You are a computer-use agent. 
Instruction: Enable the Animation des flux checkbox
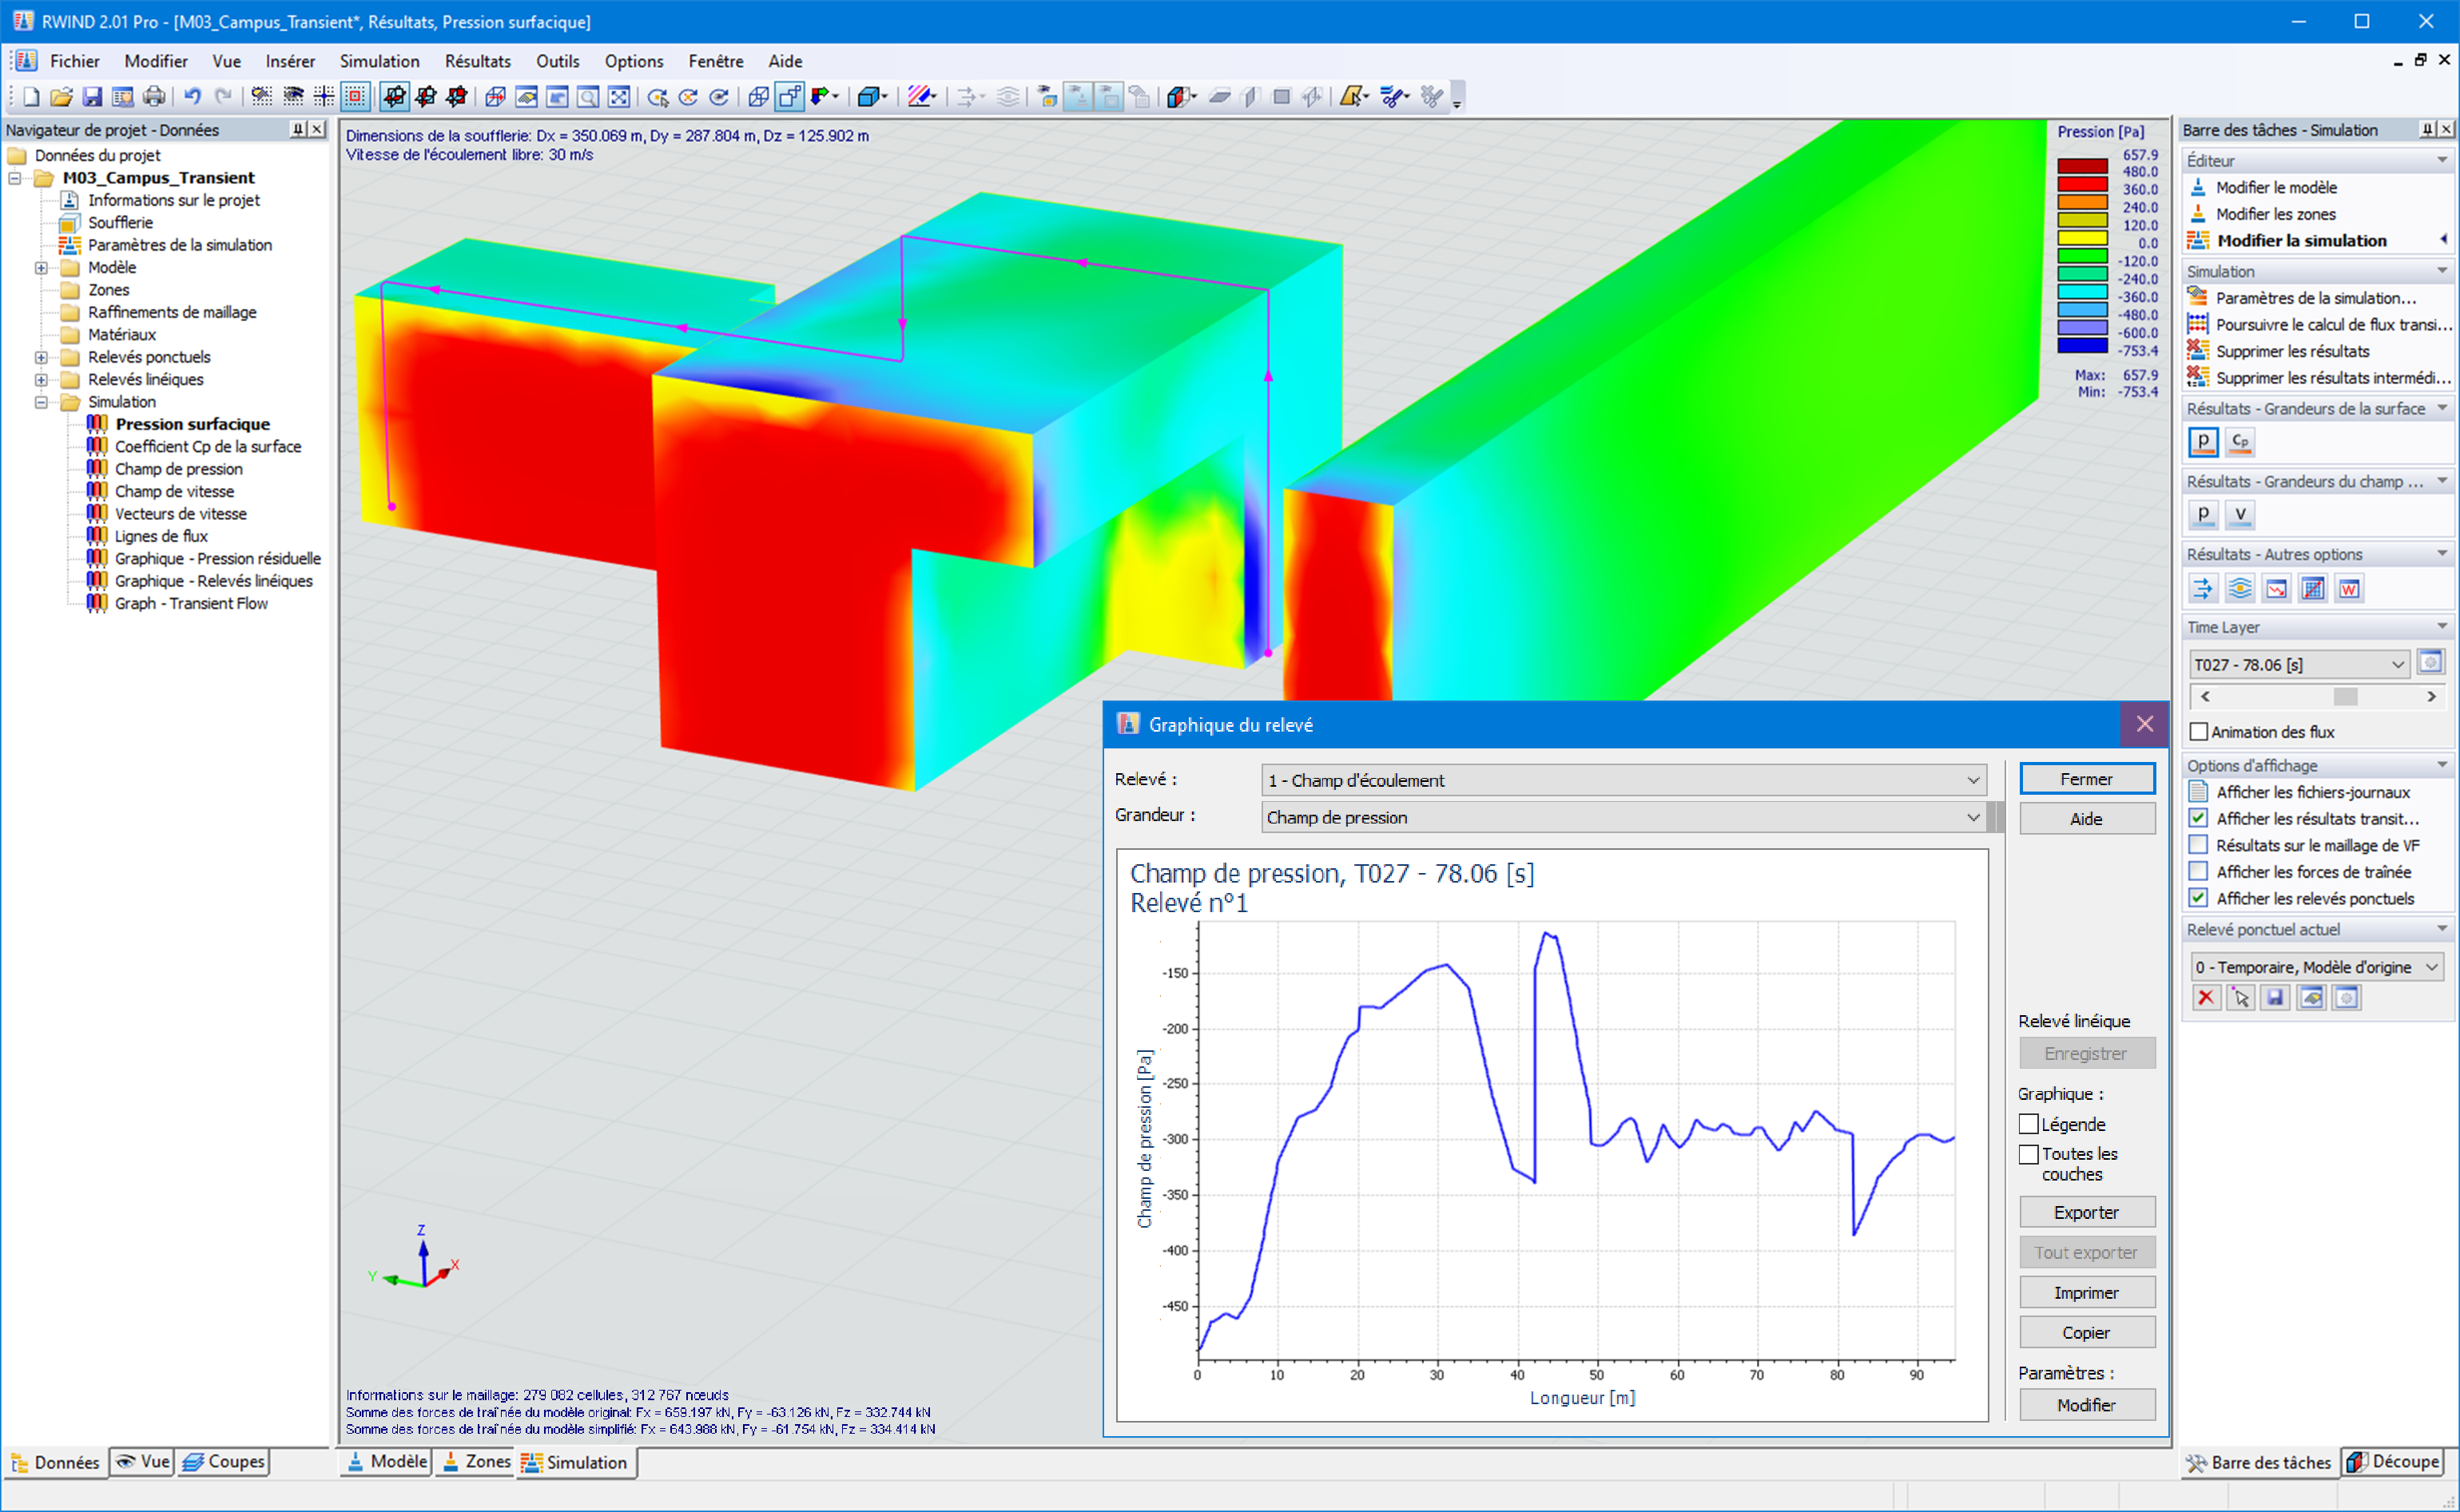pyautogui.click(x=2199, y=732)
